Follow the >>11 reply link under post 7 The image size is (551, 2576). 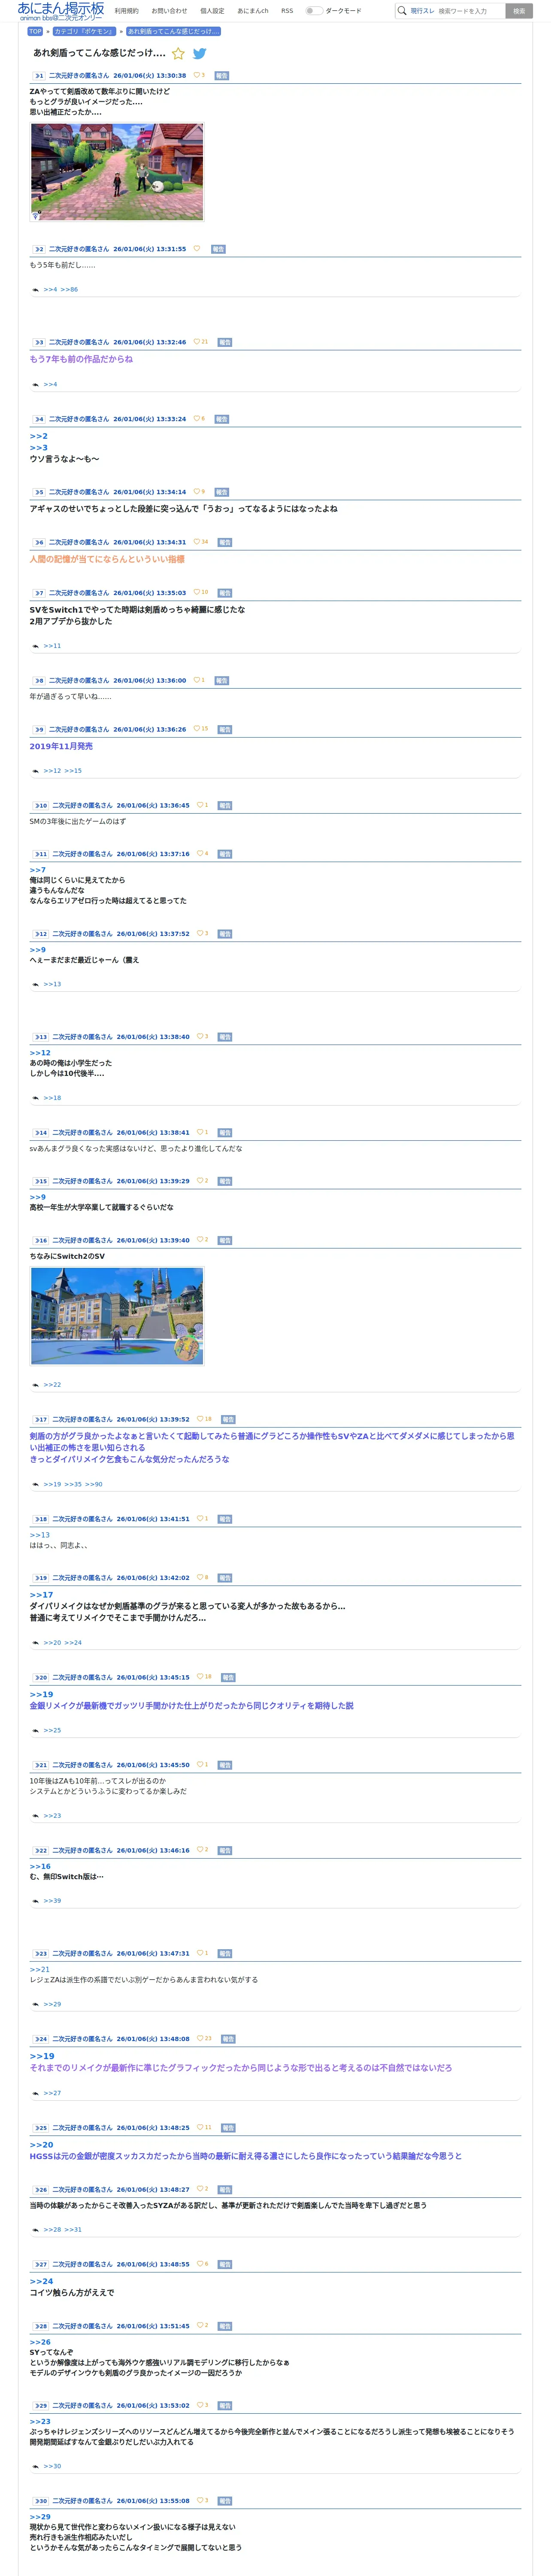point(52,646)
